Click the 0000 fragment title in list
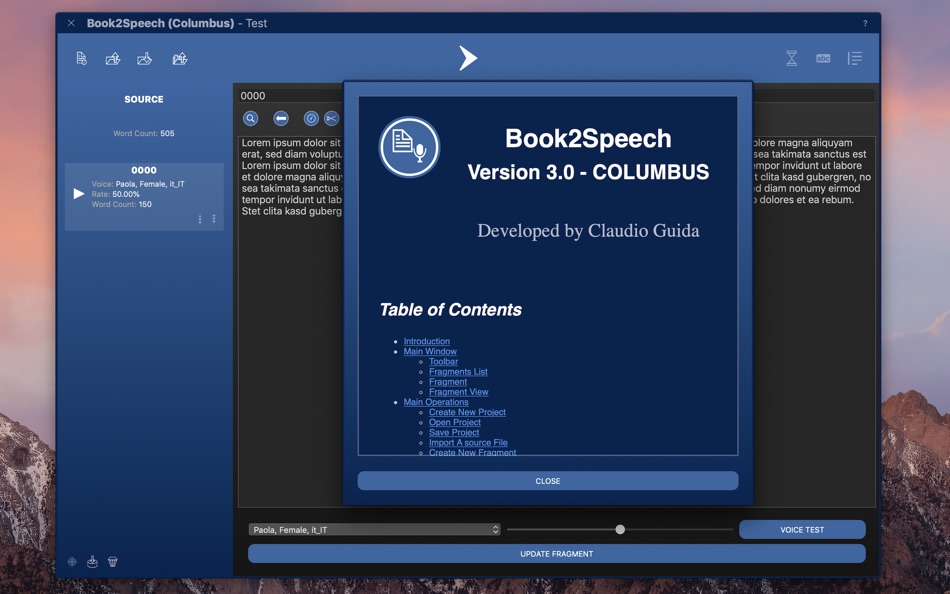Image resolution: width=950 pixels, height=594 pixels. (144, 170)
